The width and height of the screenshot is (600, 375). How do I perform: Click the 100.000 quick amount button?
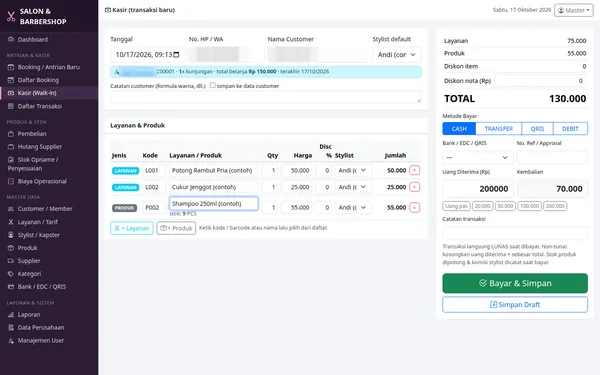coord(530,206)
